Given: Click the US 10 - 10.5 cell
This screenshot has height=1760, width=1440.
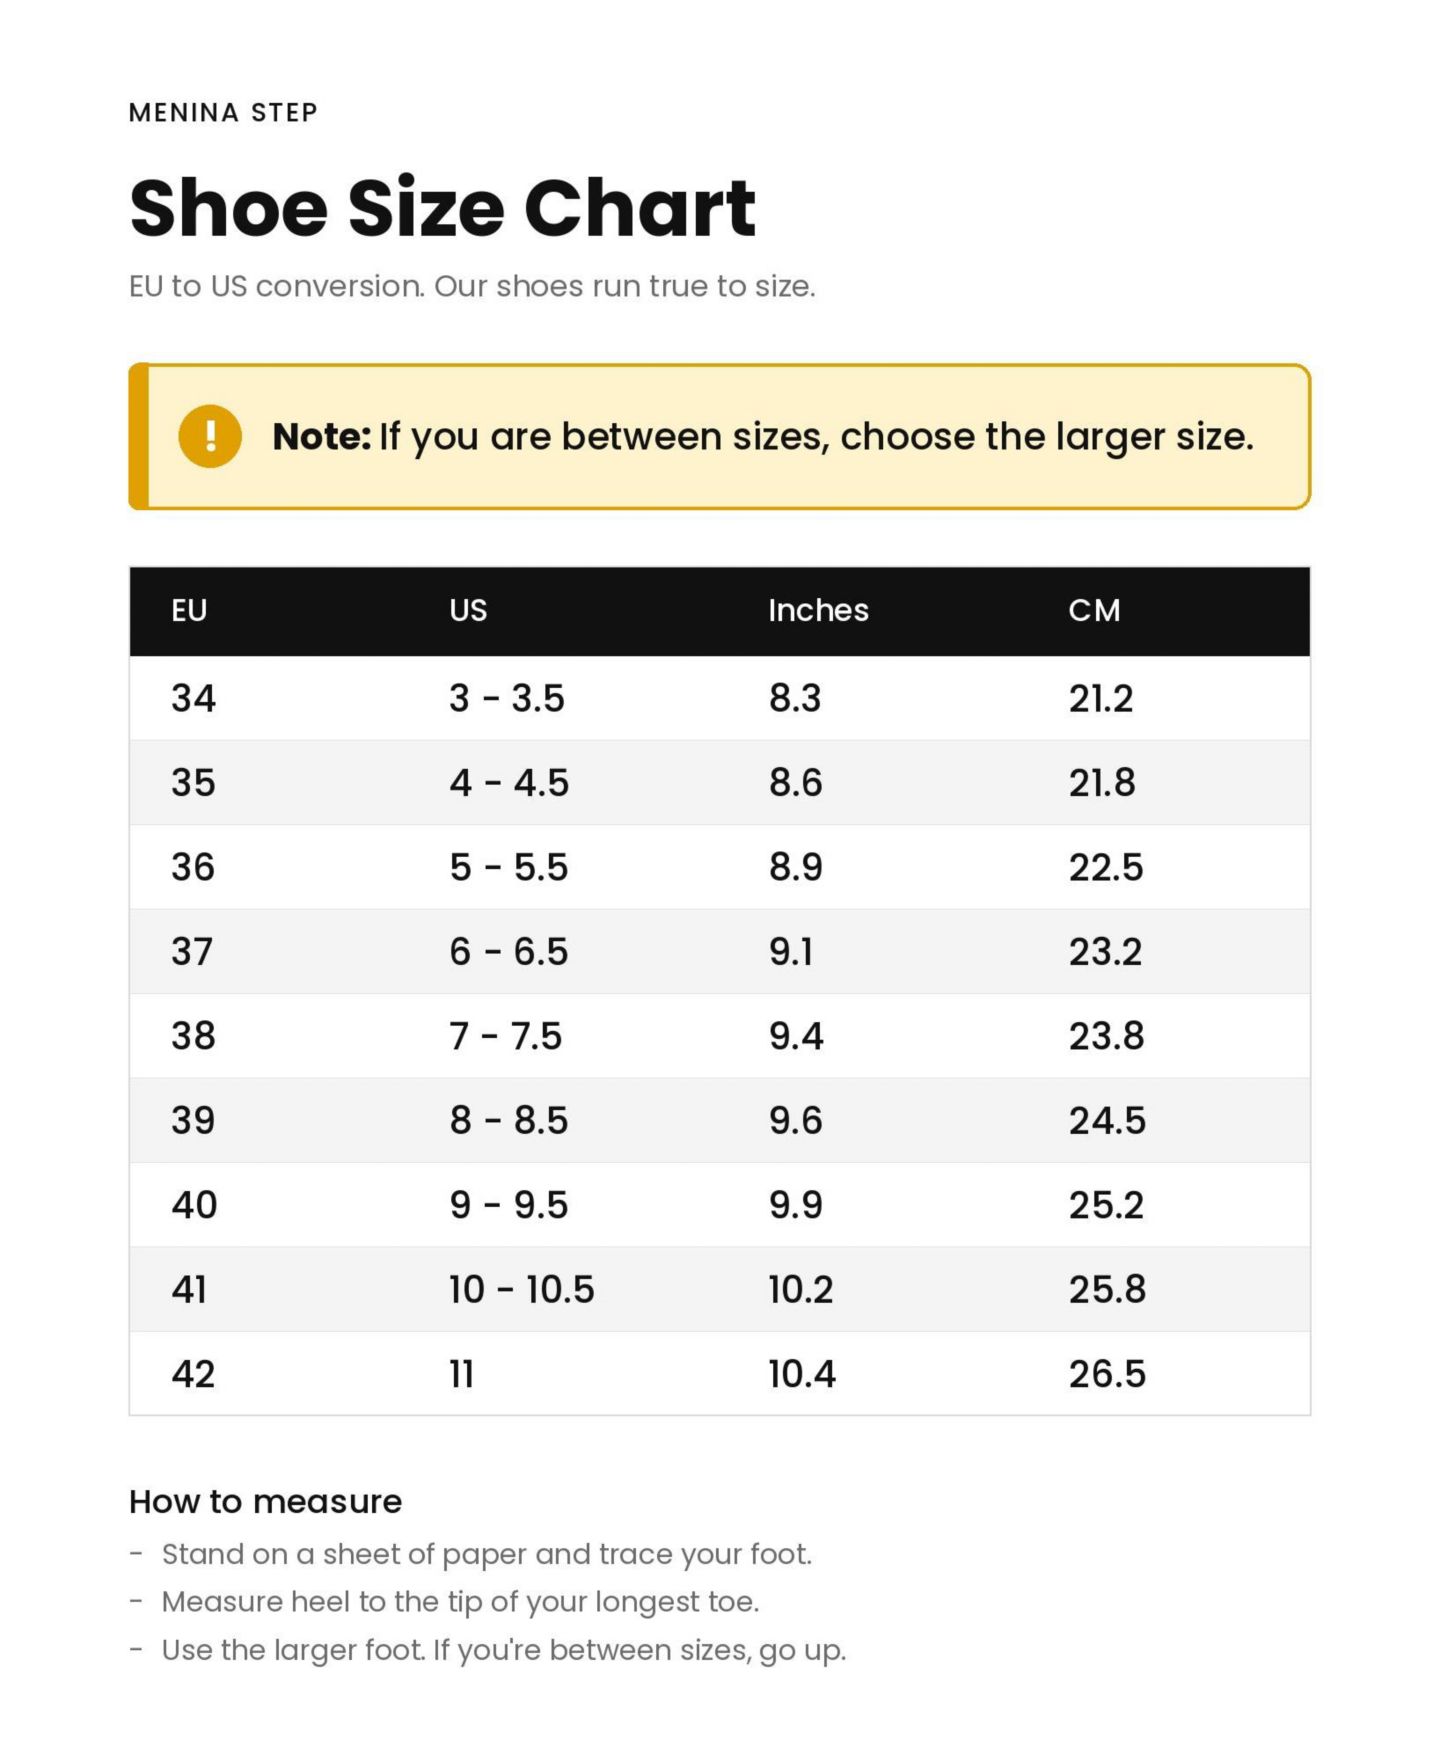Looking at the screenshot, I should (x=521, y=1289).
